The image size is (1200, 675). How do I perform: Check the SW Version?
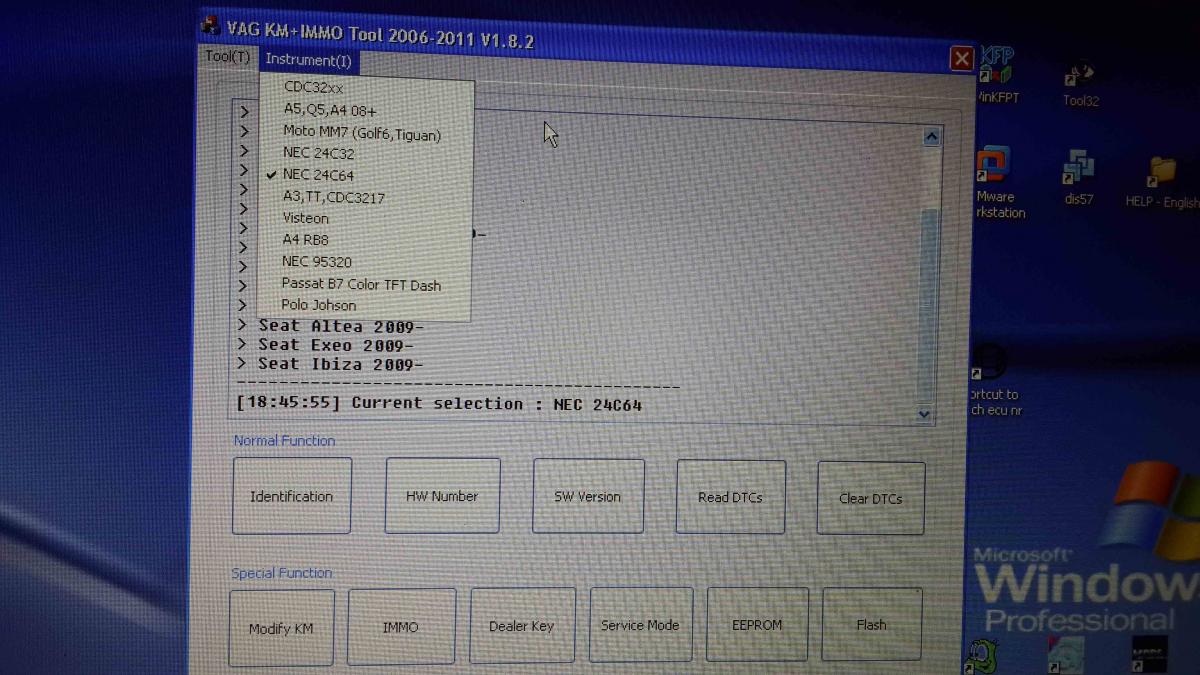click(x=588, y=496)
